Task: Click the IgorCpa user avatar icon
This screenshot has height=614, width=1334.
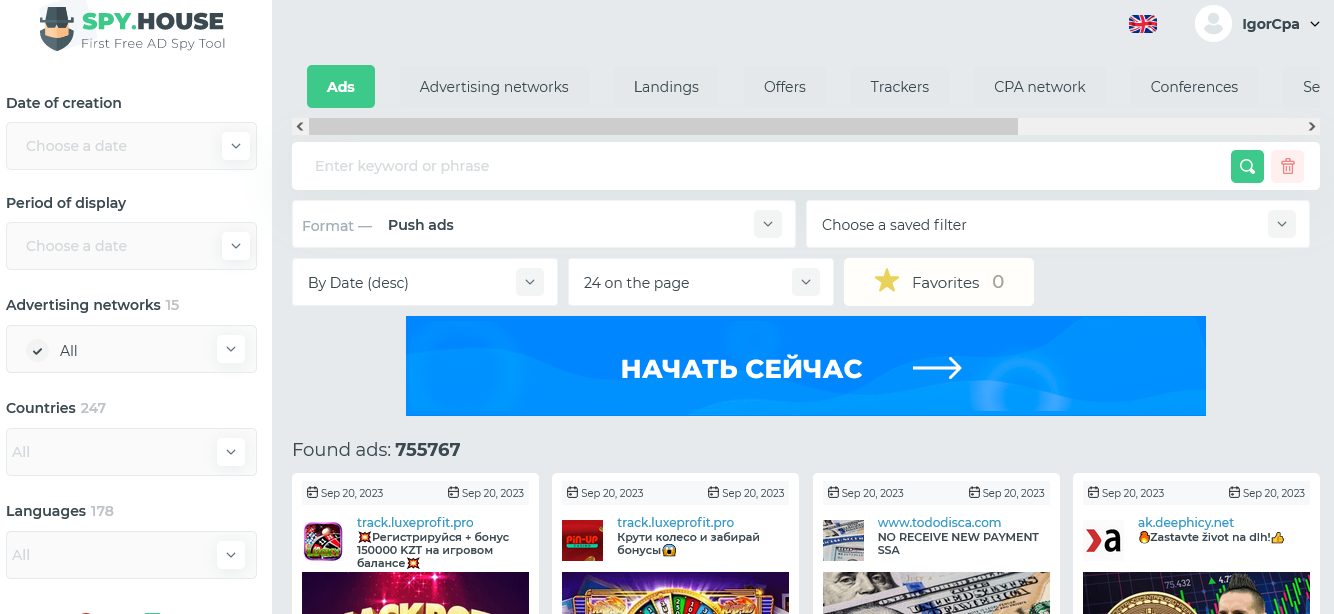Action: pos(1212,24)
